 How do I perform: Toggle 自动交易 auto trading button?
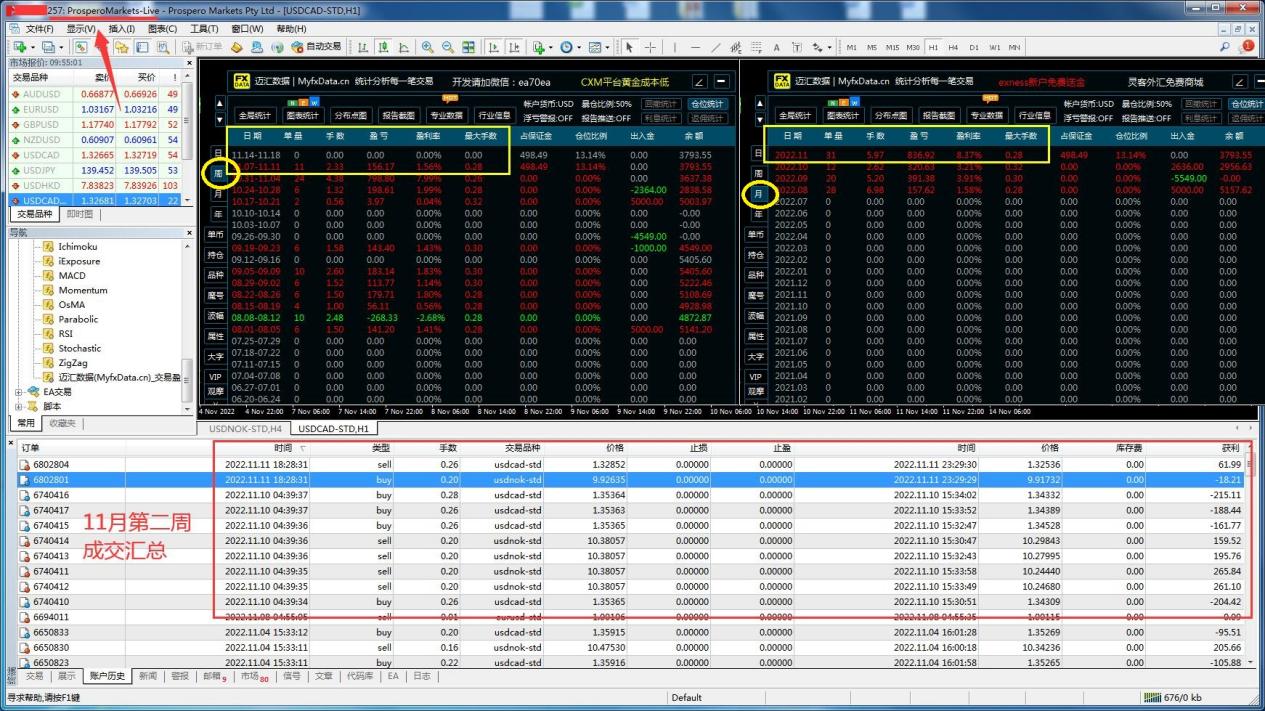[x=315, y=47]
